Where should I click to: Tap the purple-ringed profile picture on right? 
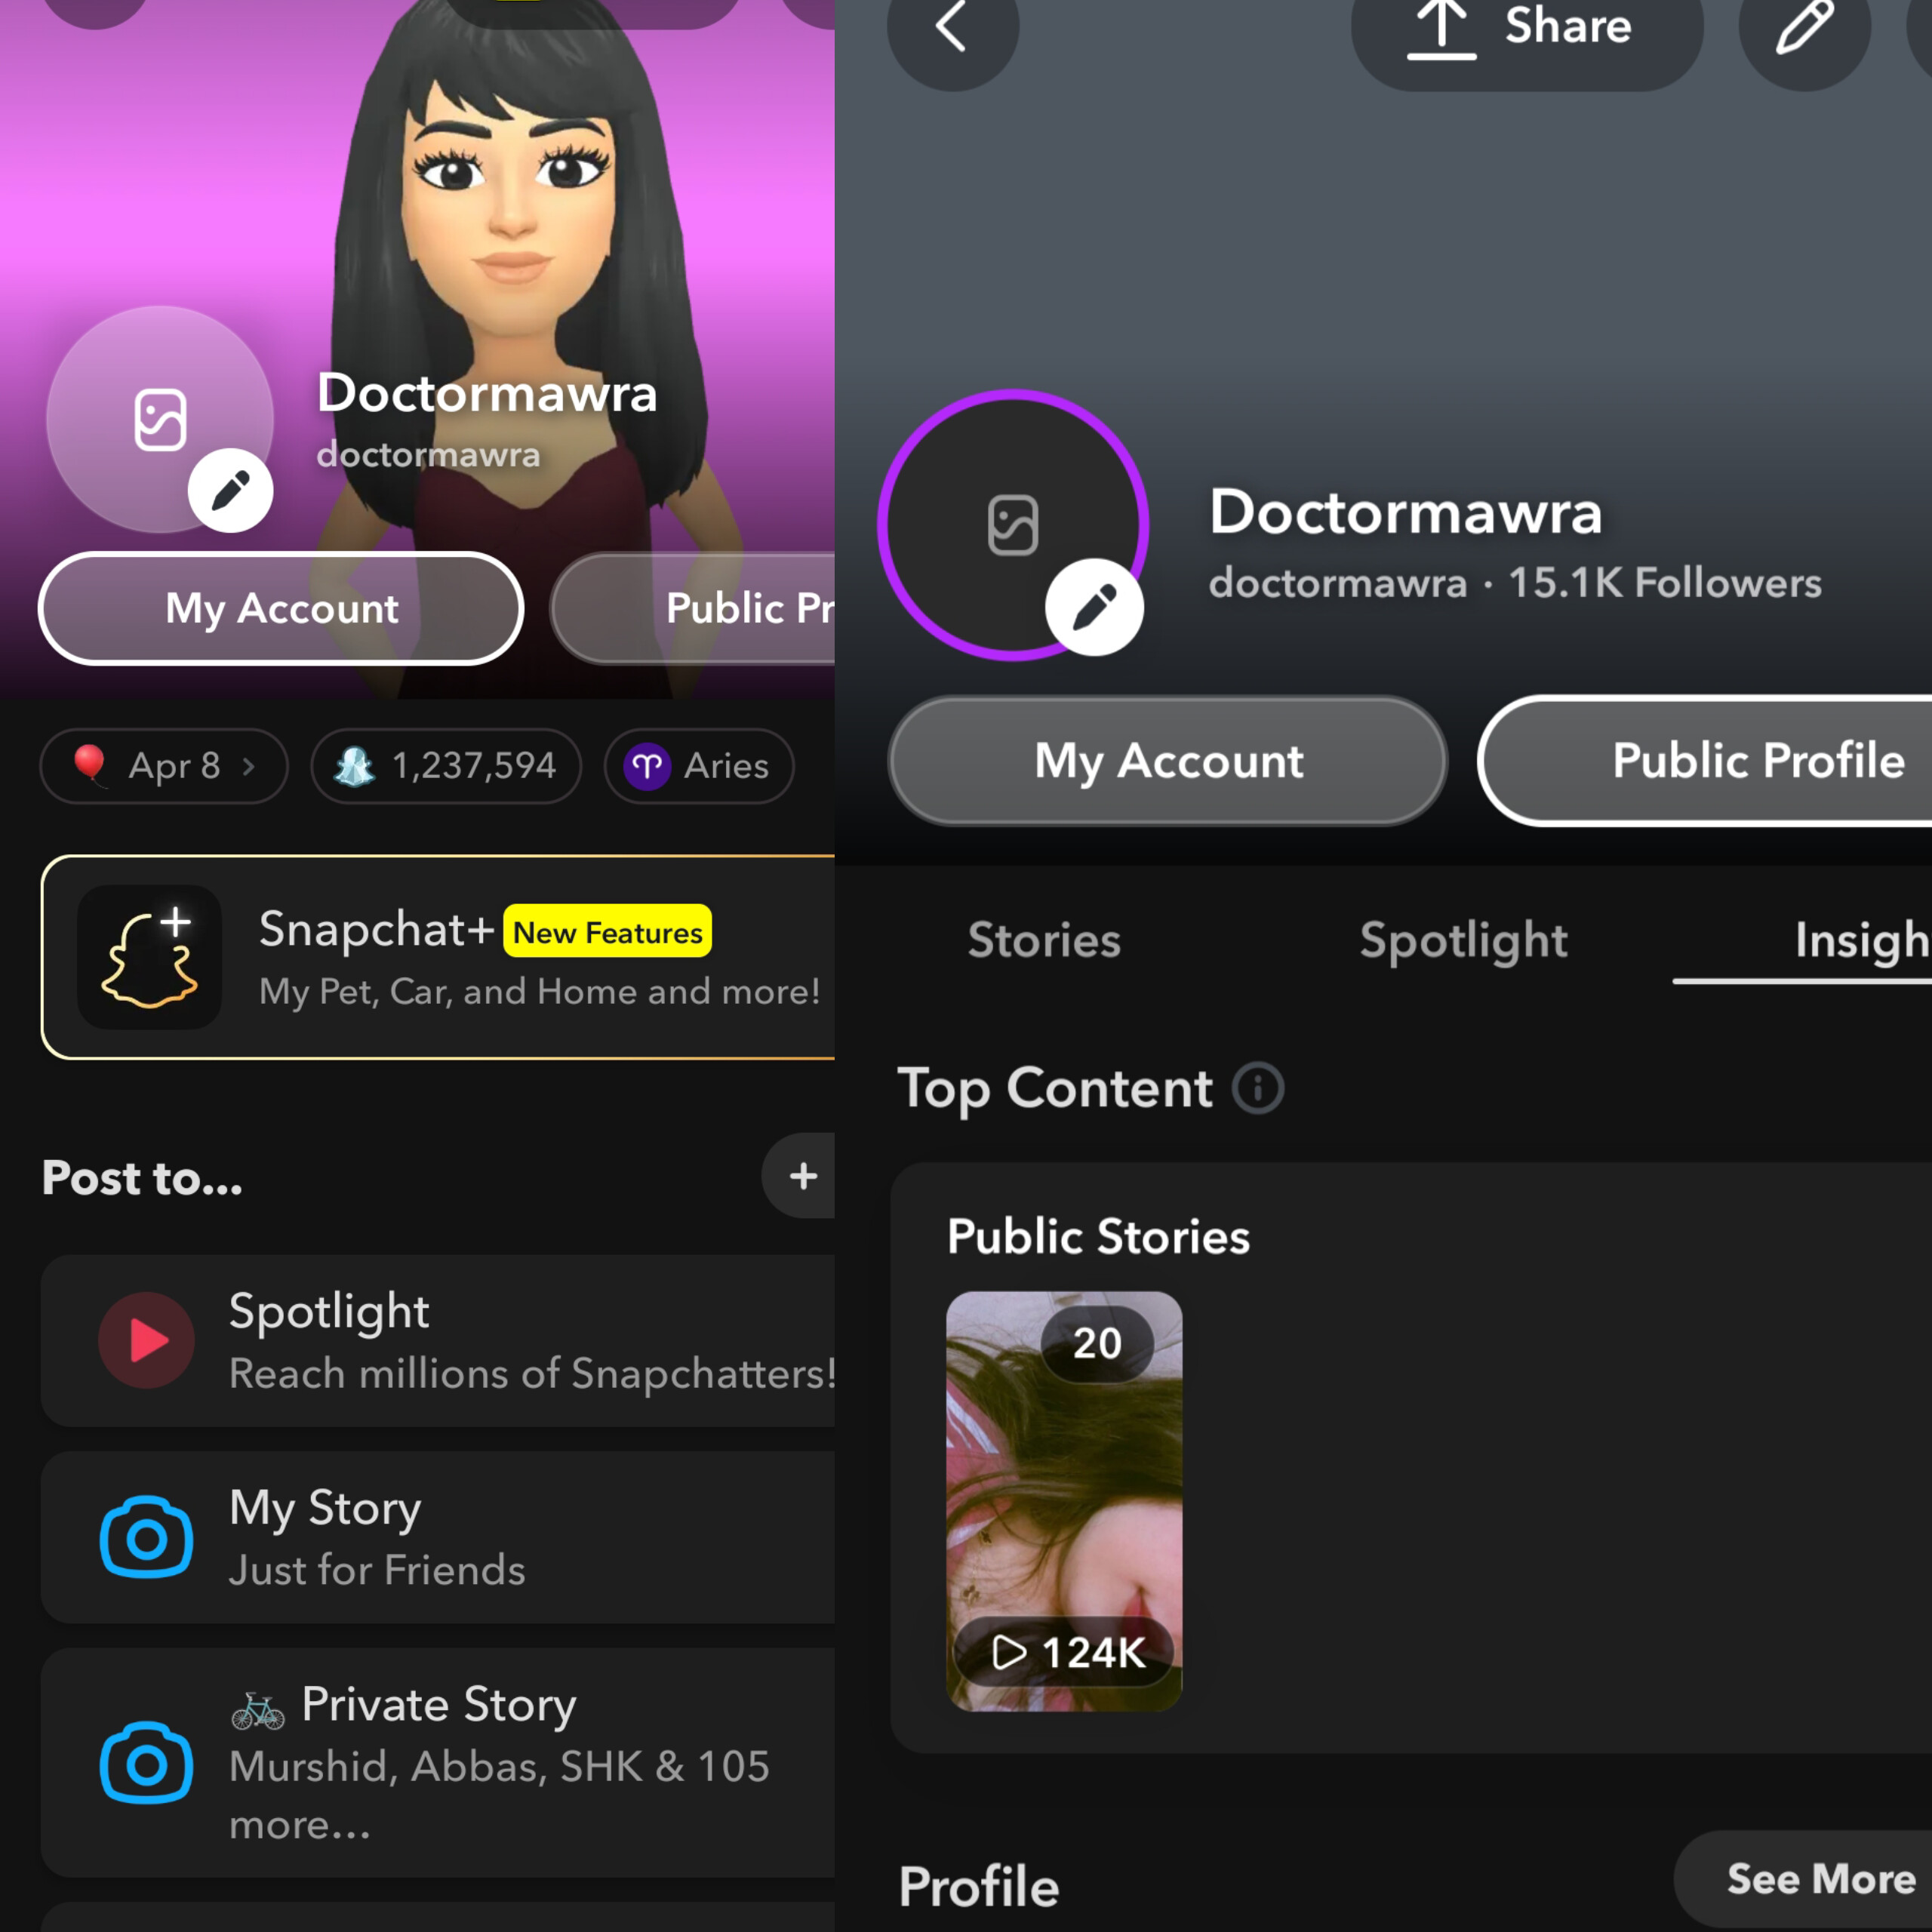[x=1013, y=525]
